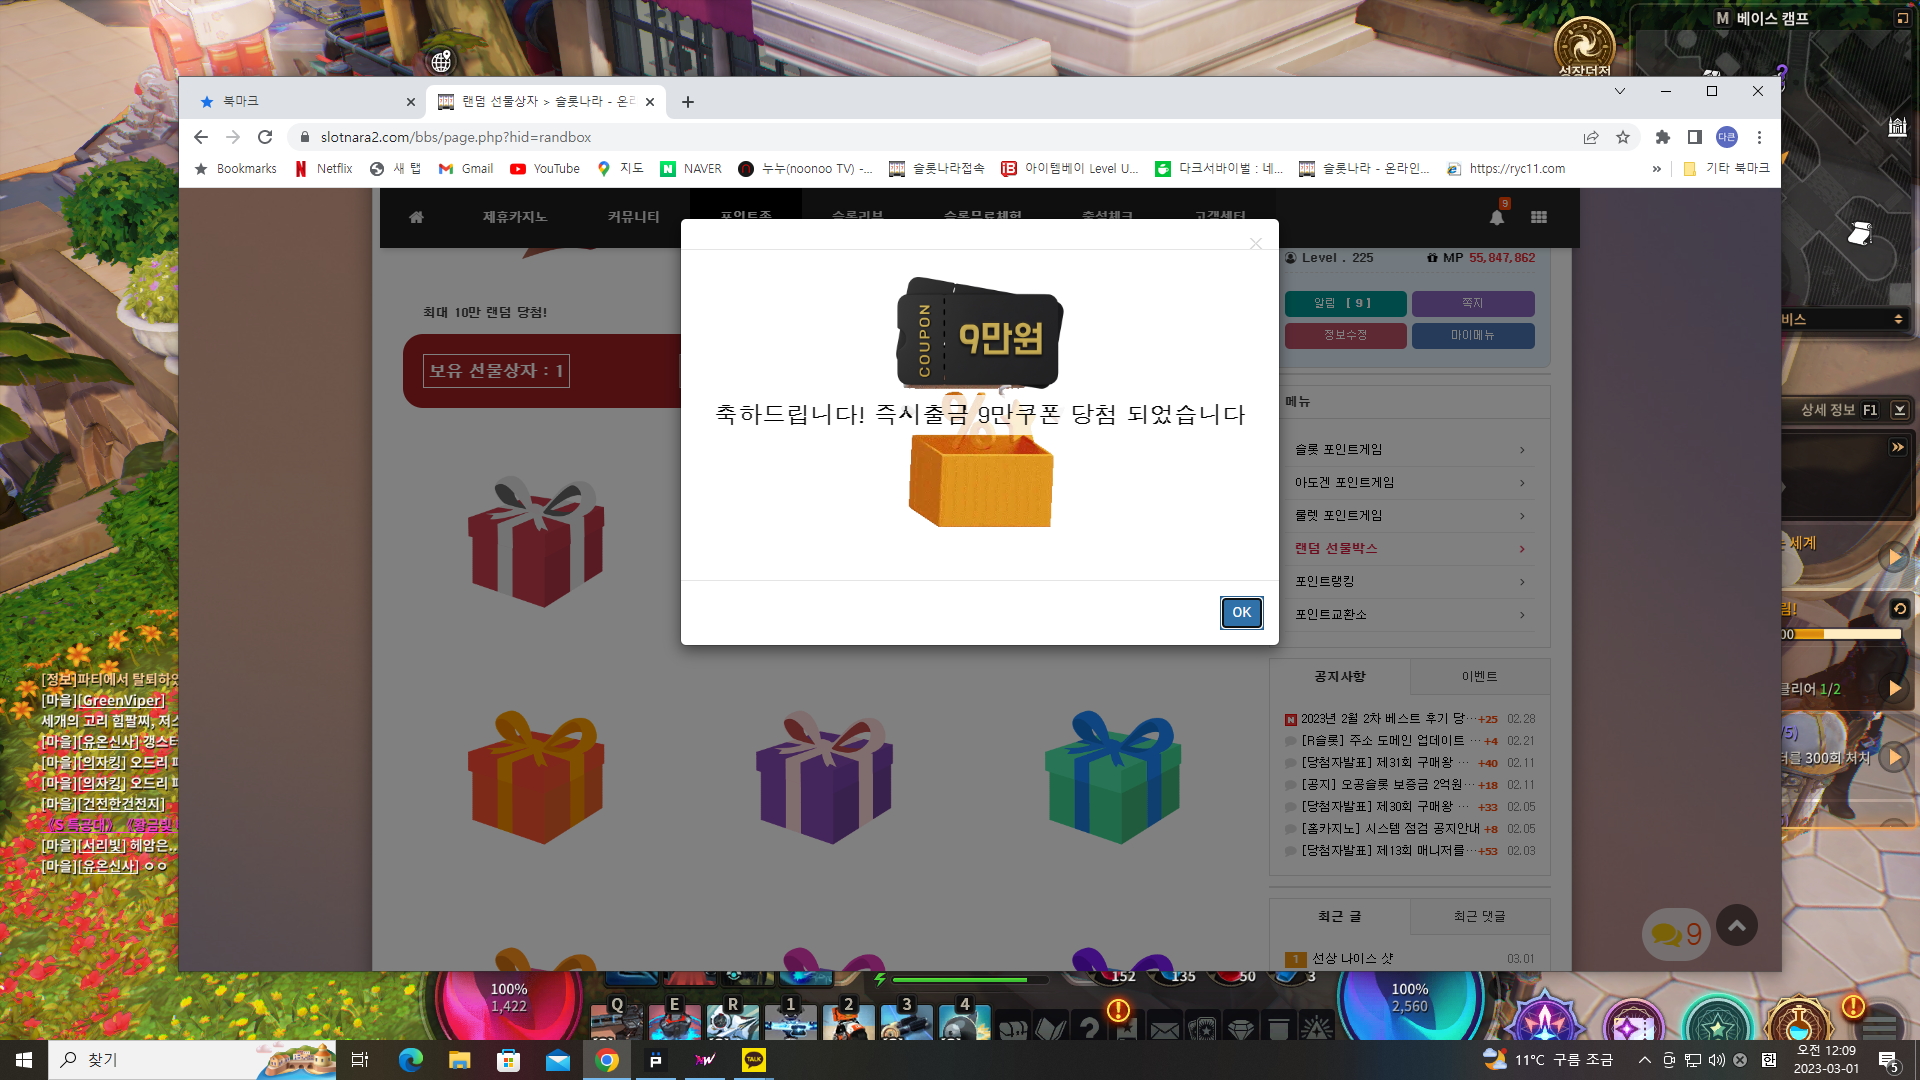Pick the purple gift box

[825, 776]
